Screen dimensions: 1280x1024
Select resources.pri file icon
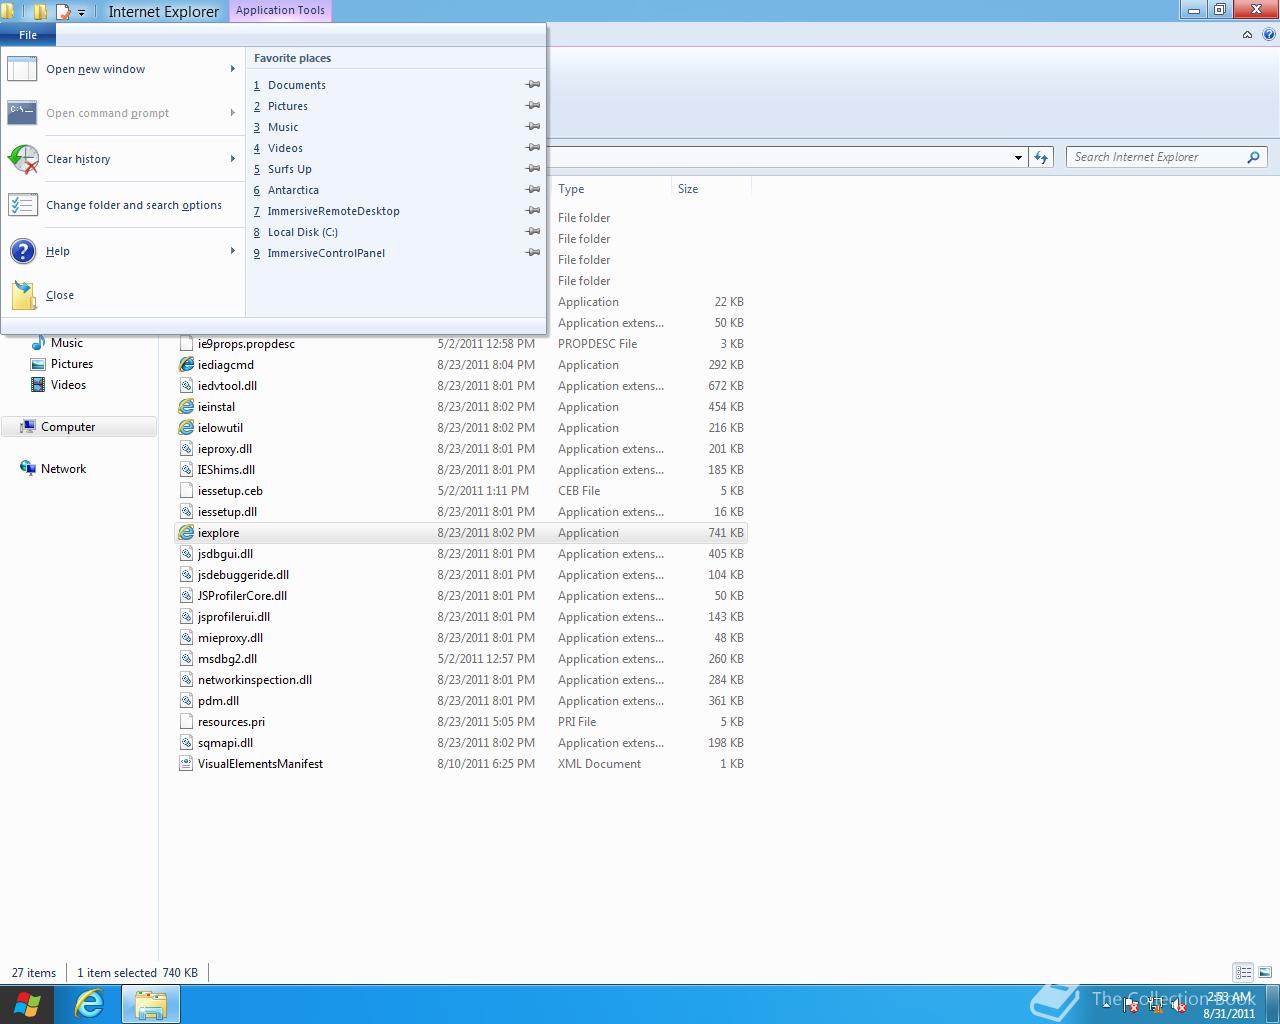point(186,722)
